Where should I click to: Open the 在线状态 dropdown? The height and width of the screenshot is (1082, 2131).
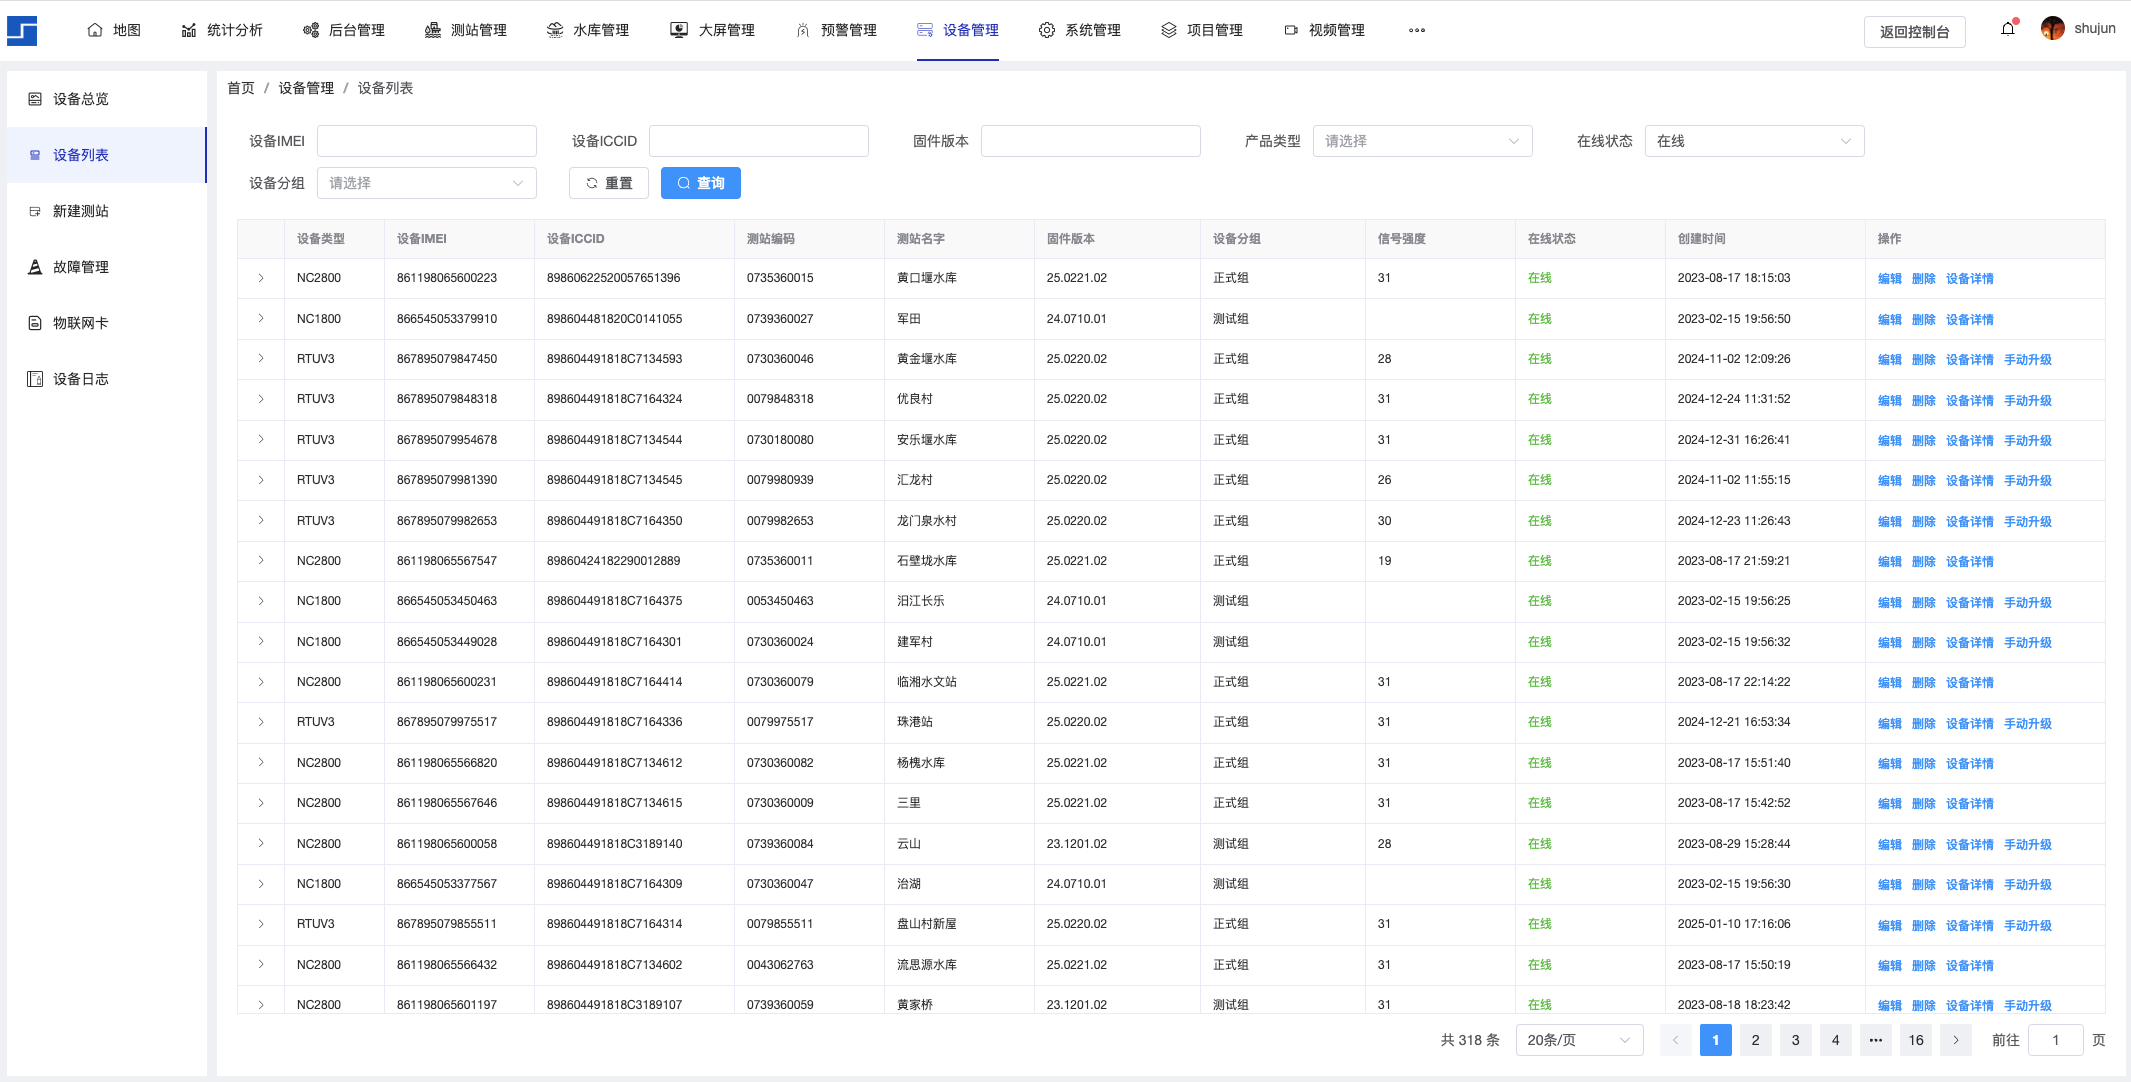[x=1753, y=141]
